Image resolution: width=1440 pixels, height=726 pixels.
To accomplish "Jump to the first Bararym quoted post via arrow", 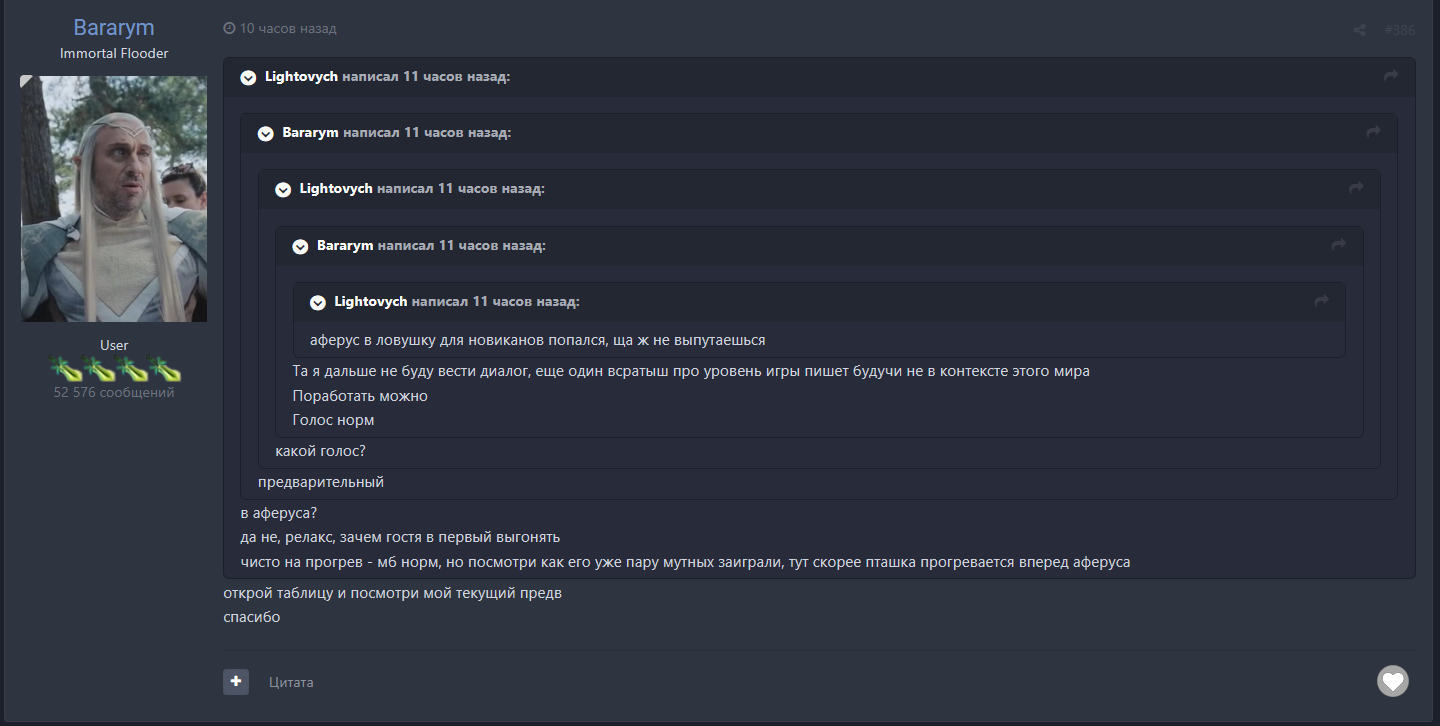I will 1373,132.
